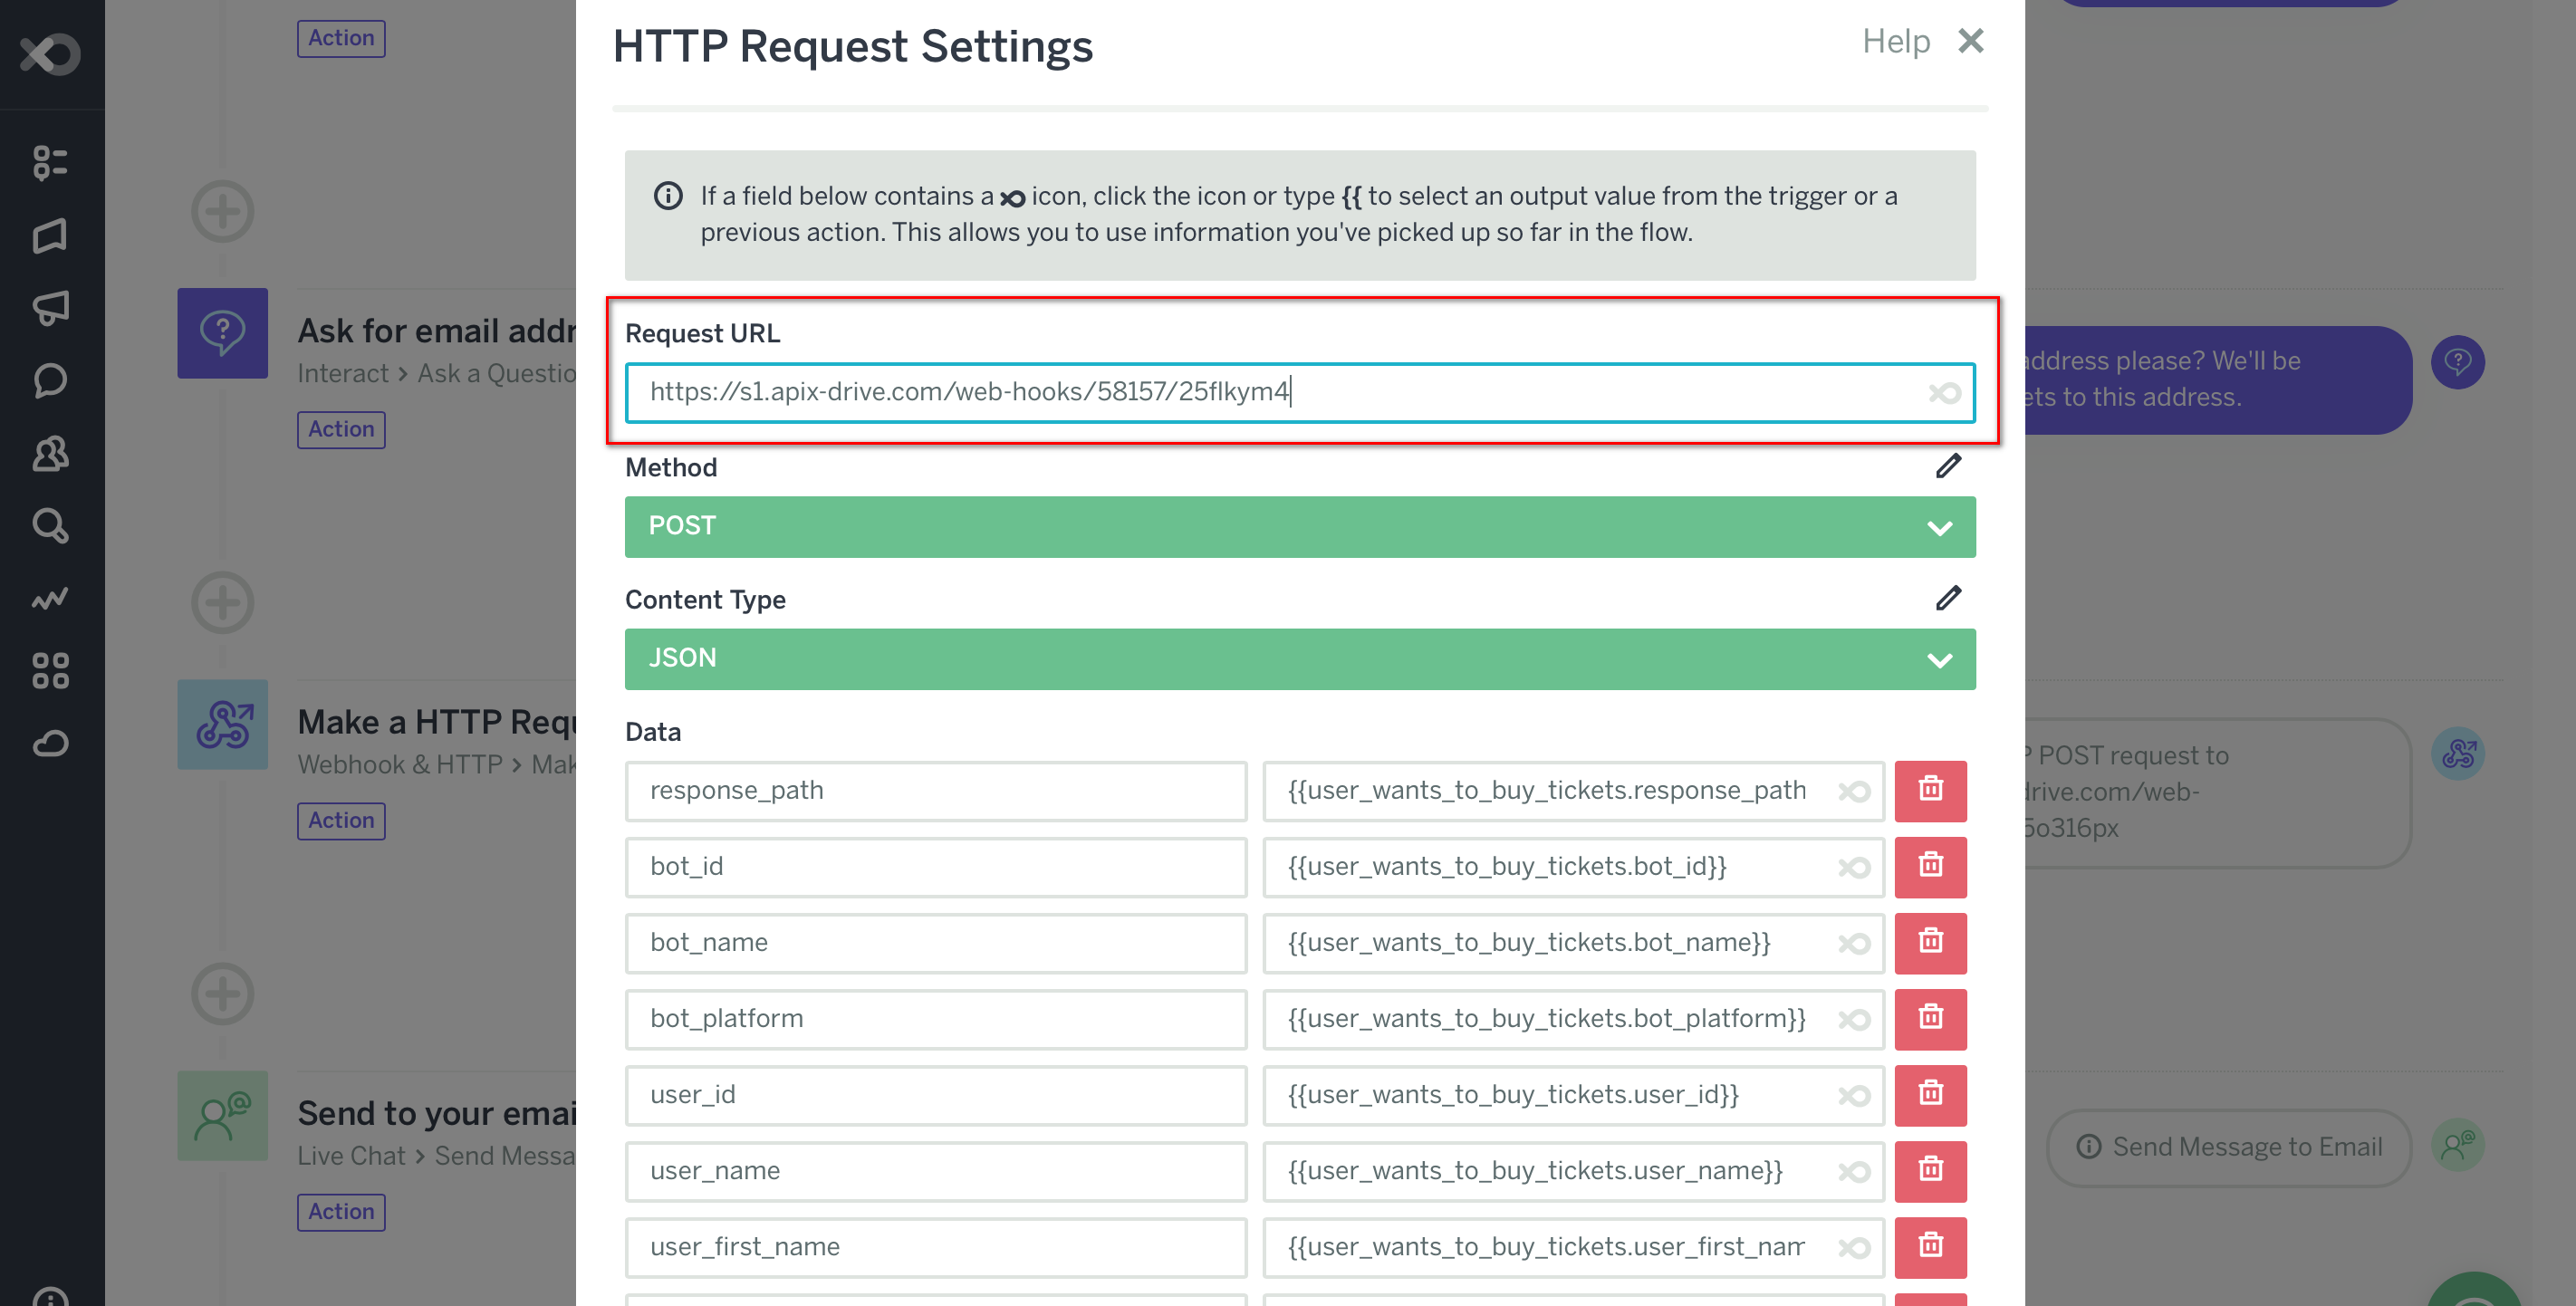2576x1306 pixels.
Task: Delete the user_name data row
Action: pyautogui.click(x=1930, y=1169)
